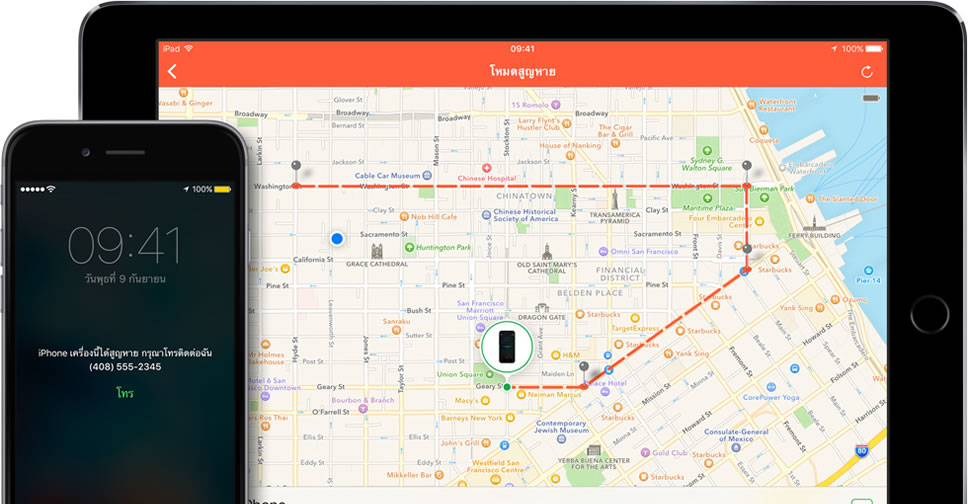The image size is (968, 504).
Task: Tap the Ozumo restaurant marker
Action: [835, 300]
